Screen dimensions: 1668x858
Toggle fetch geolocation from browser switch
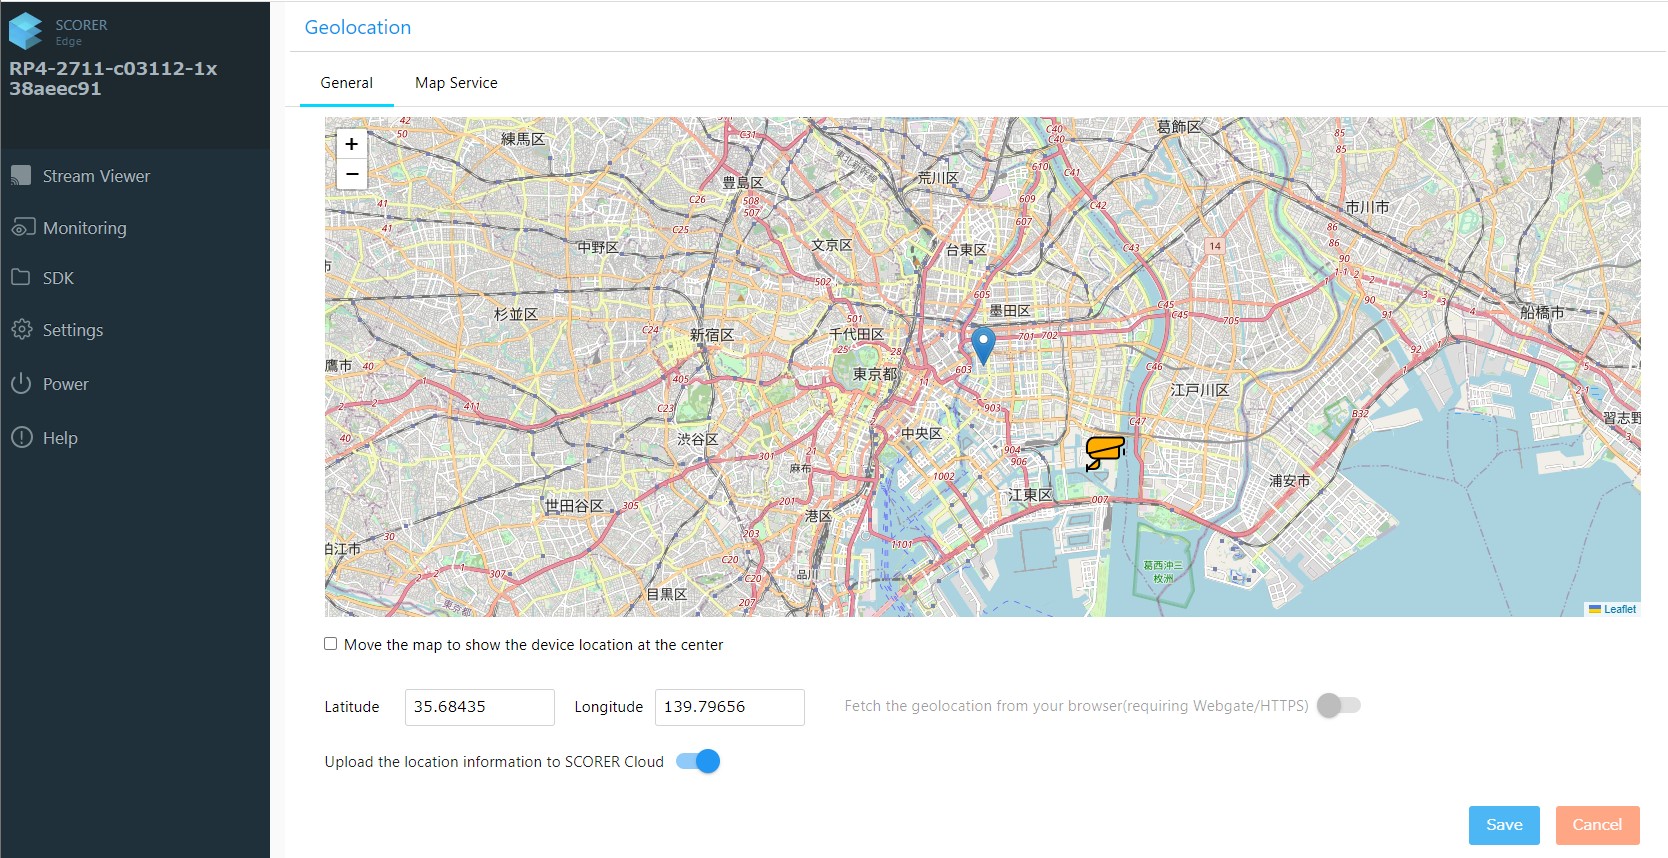(1338, 706)
